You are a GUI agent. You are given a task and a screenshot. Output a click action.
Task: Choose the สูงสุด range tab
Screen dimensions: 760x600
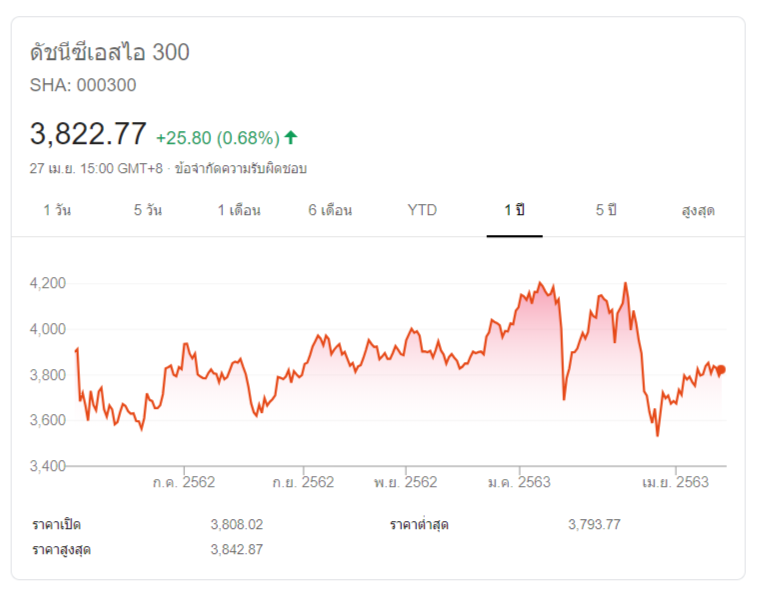click(698, 210)
